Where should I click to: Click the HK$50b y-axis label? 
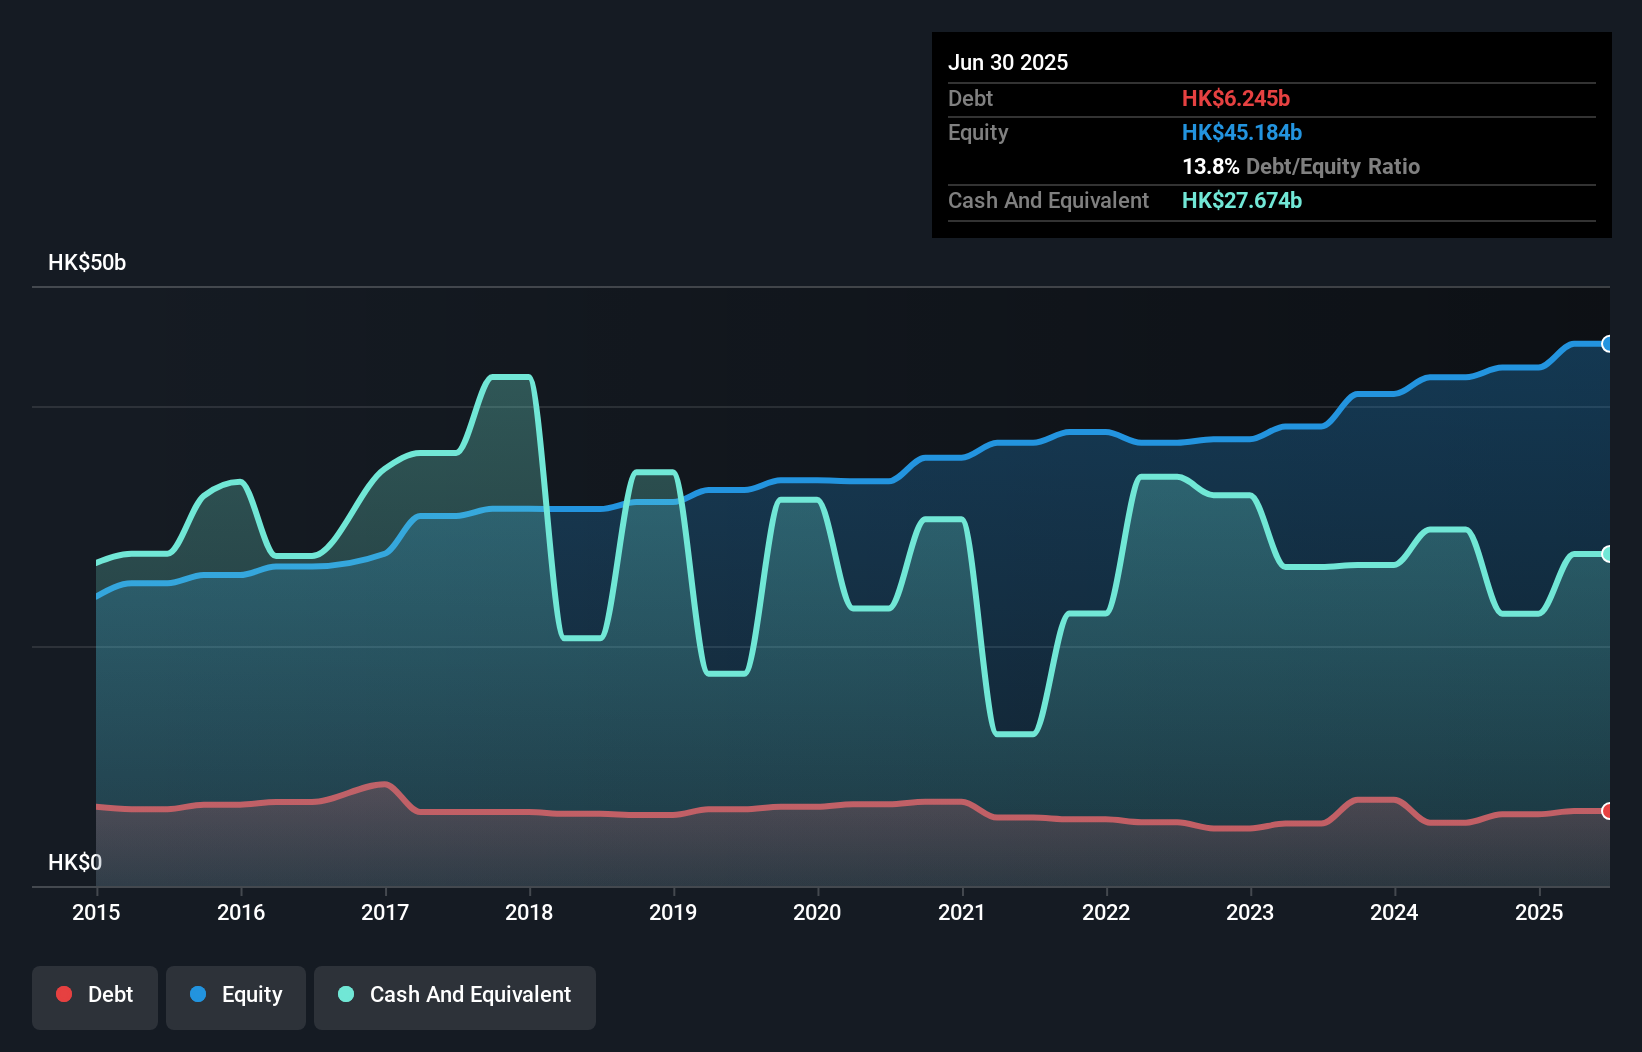pos(87,263)
